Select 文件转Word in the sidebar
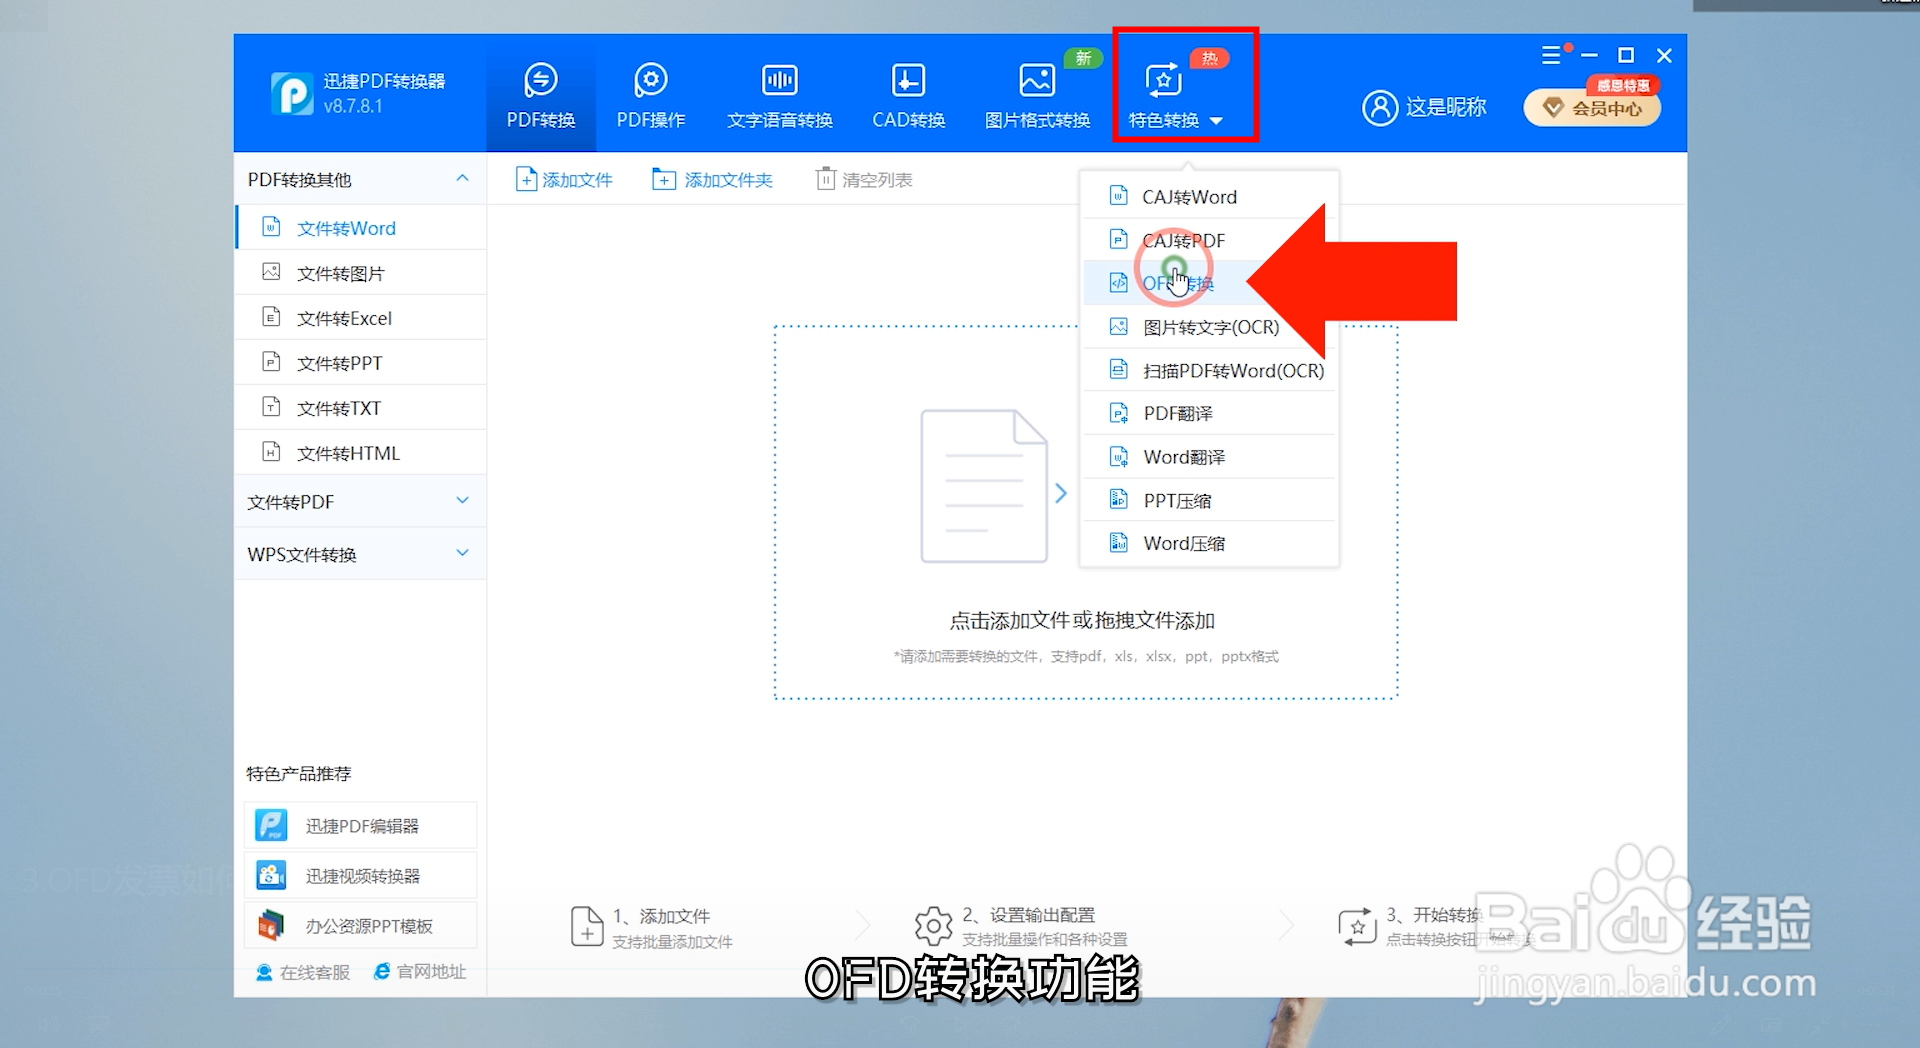The image size is (1920, 1048). tap(345, 227)
